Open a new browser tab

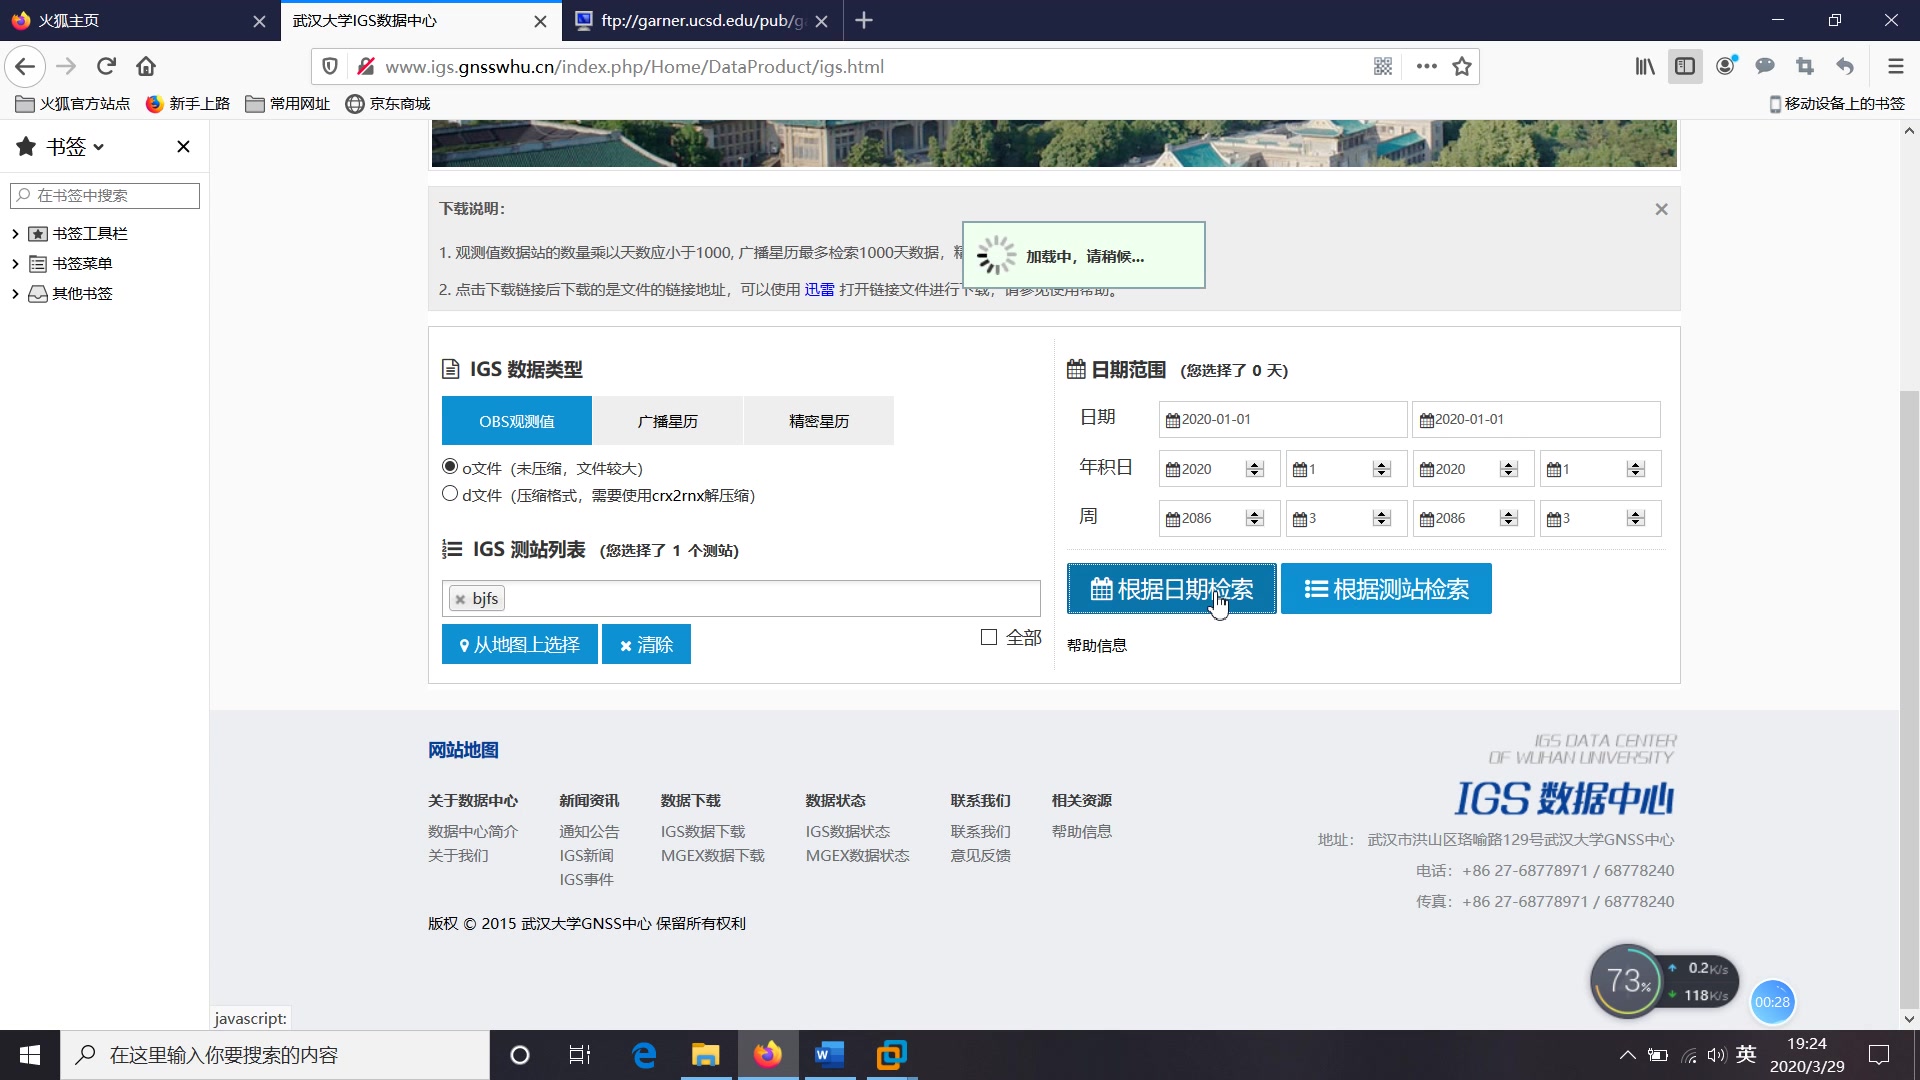(x=864, y=21)
